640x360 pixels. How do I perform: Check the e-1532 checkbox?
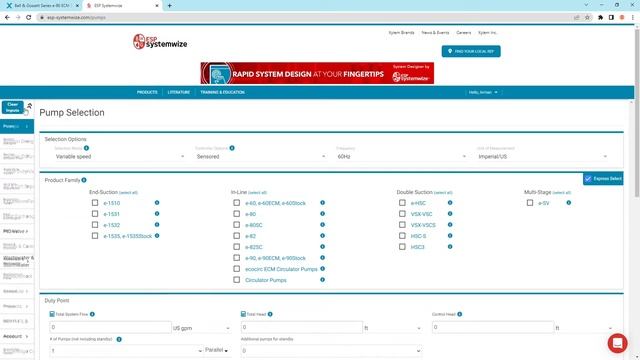[95, 225]
